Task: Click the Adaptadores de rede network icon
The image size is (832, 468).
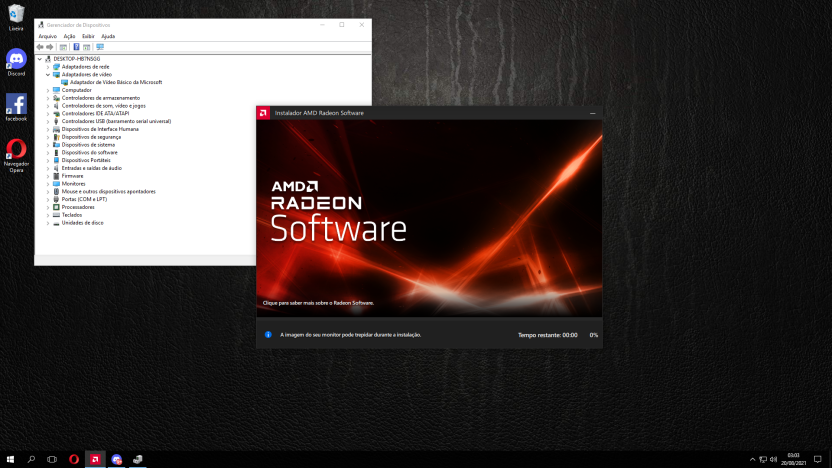Action: (56, 67)
